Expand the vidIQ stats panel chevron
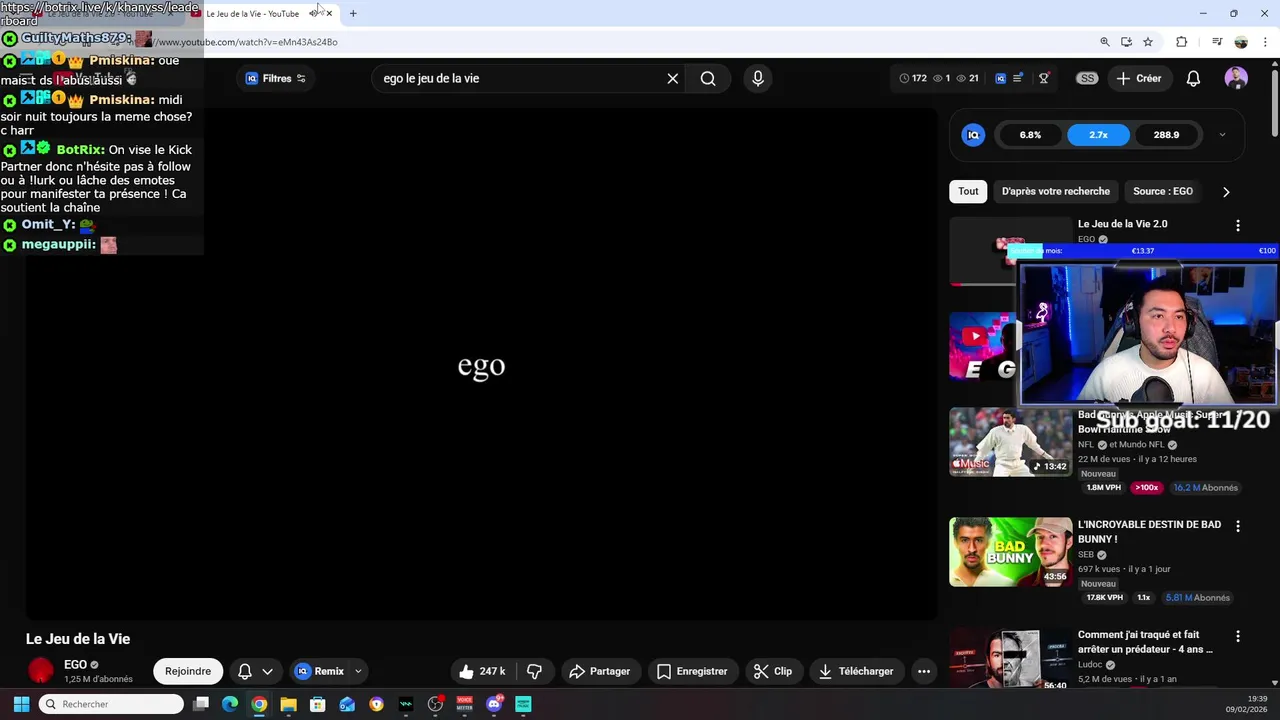 (1222, 135)
